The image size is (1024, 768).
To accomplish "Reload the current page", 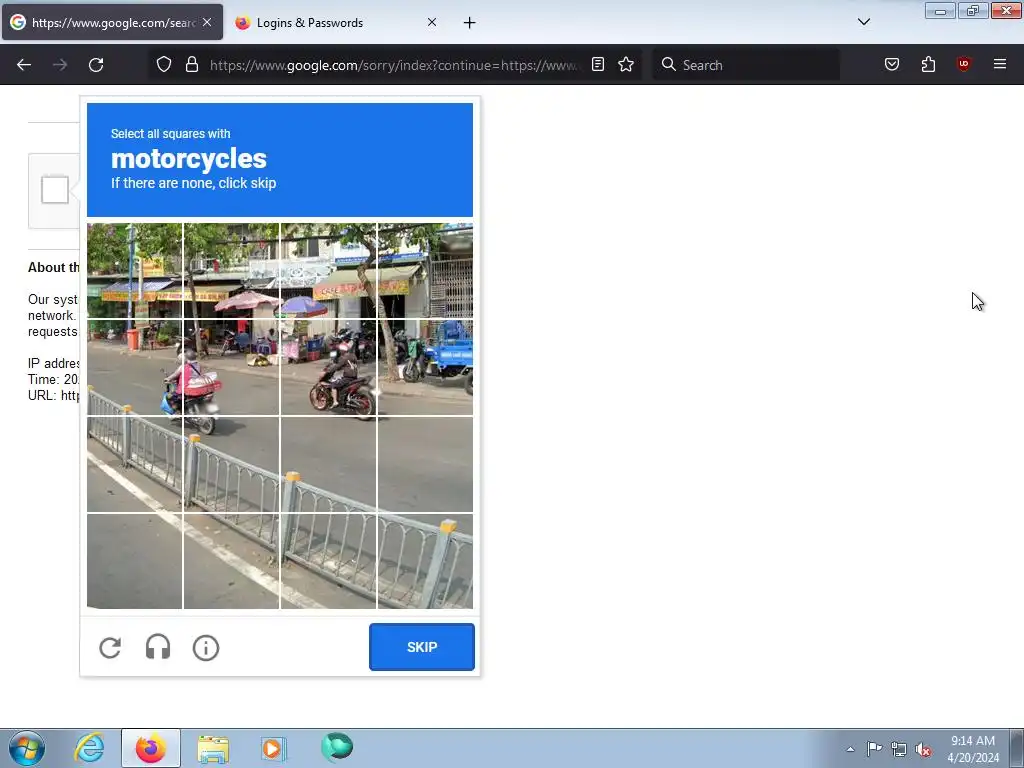I will pos(96,65).
